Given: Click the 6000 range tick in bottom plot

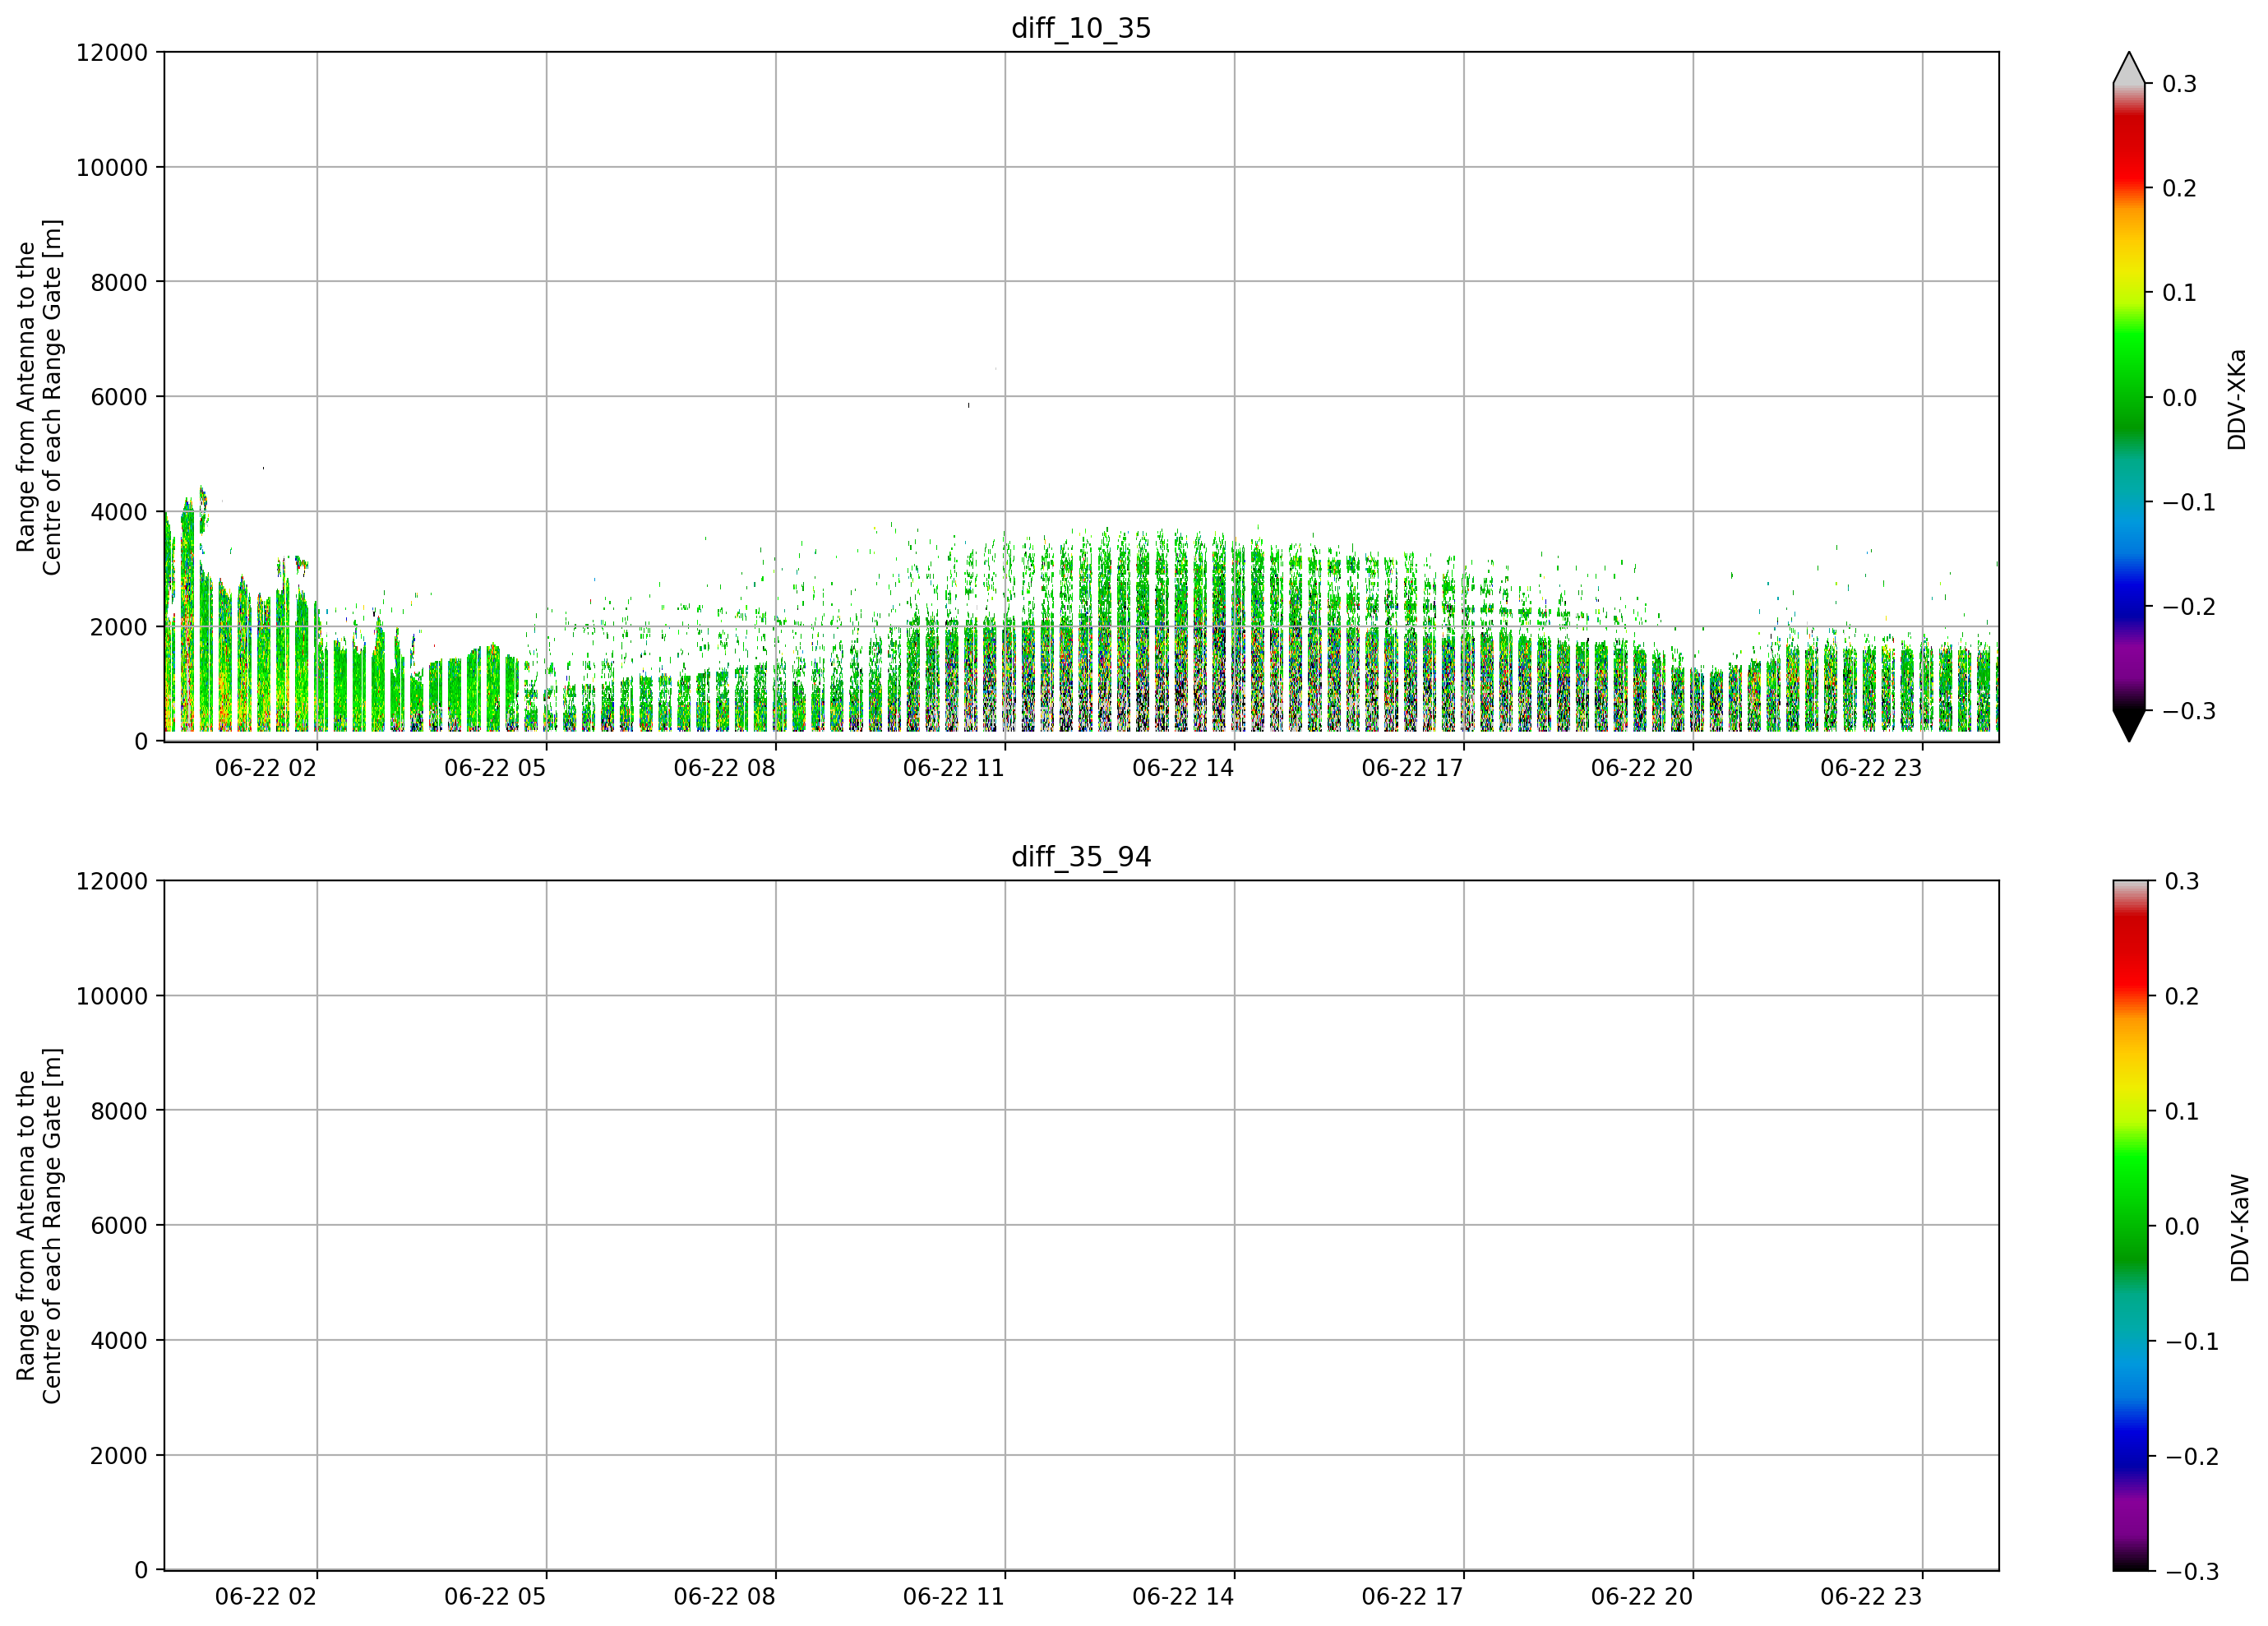Looking at the screenshot, I should click(x=119, y=1226).
